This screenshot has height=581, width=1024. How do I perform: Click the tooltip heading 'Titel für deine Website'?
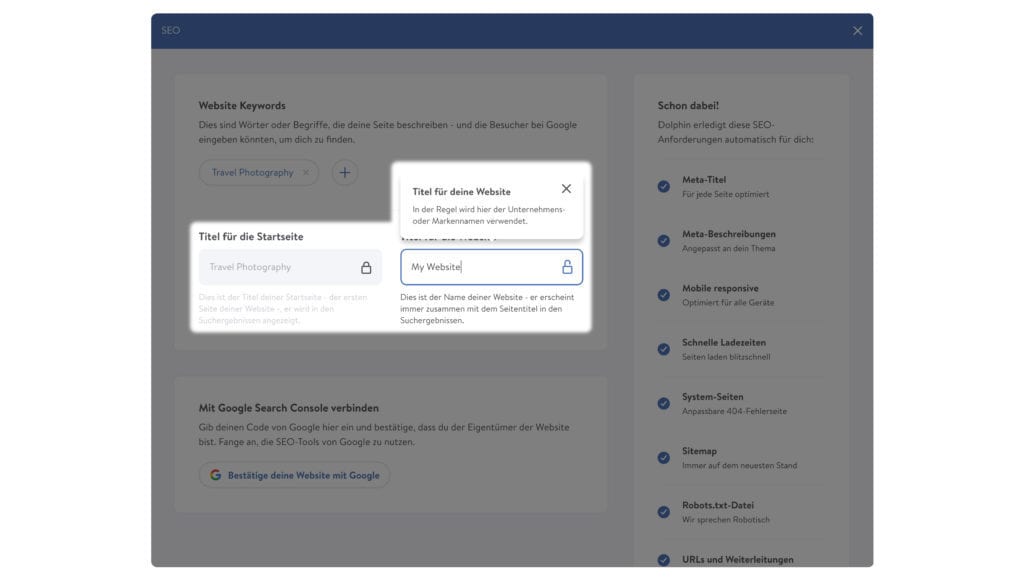[461, 191]
